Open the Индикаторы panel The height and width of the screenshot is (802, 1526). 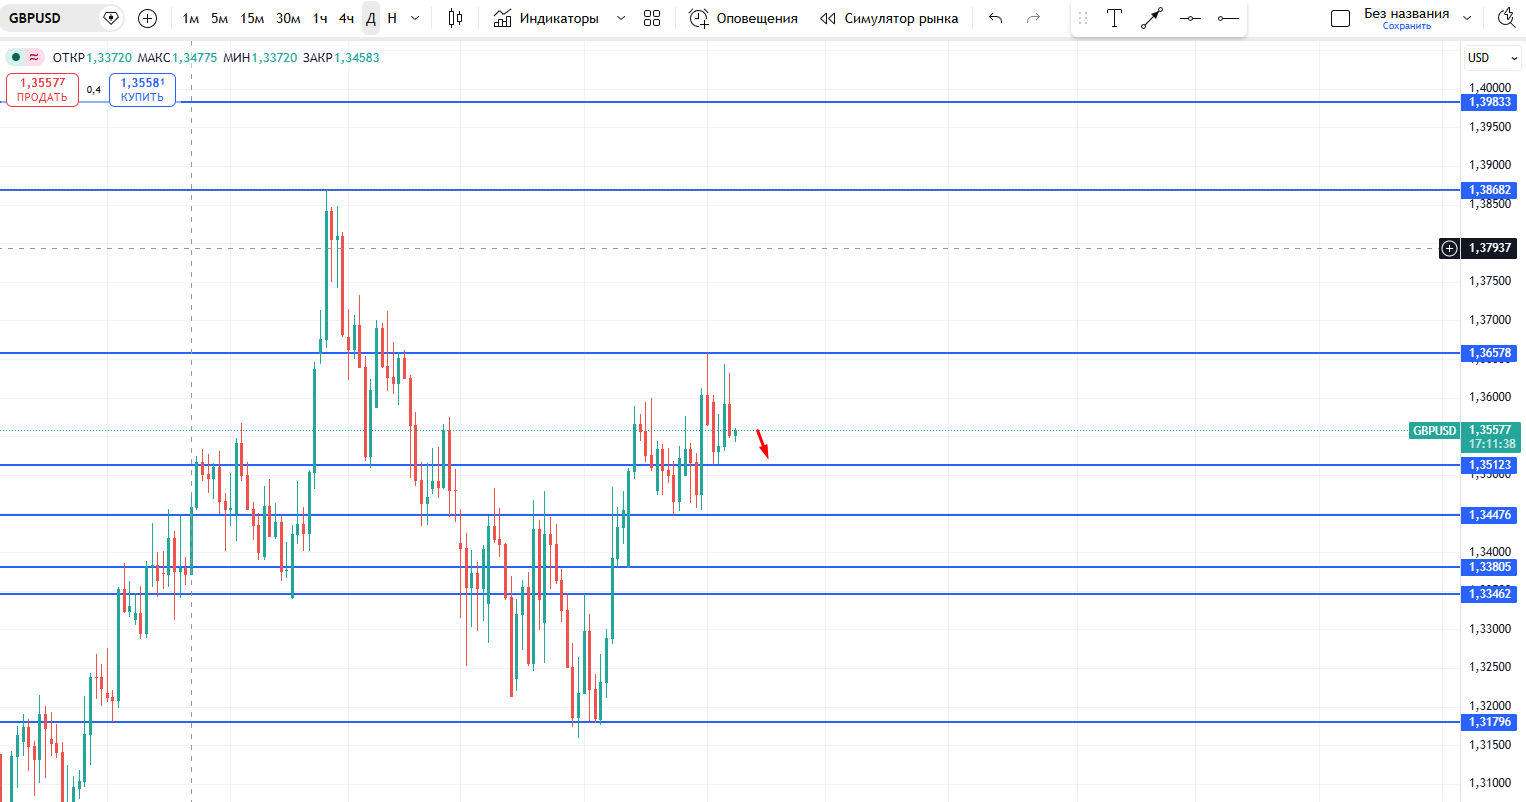click(546, 18)
